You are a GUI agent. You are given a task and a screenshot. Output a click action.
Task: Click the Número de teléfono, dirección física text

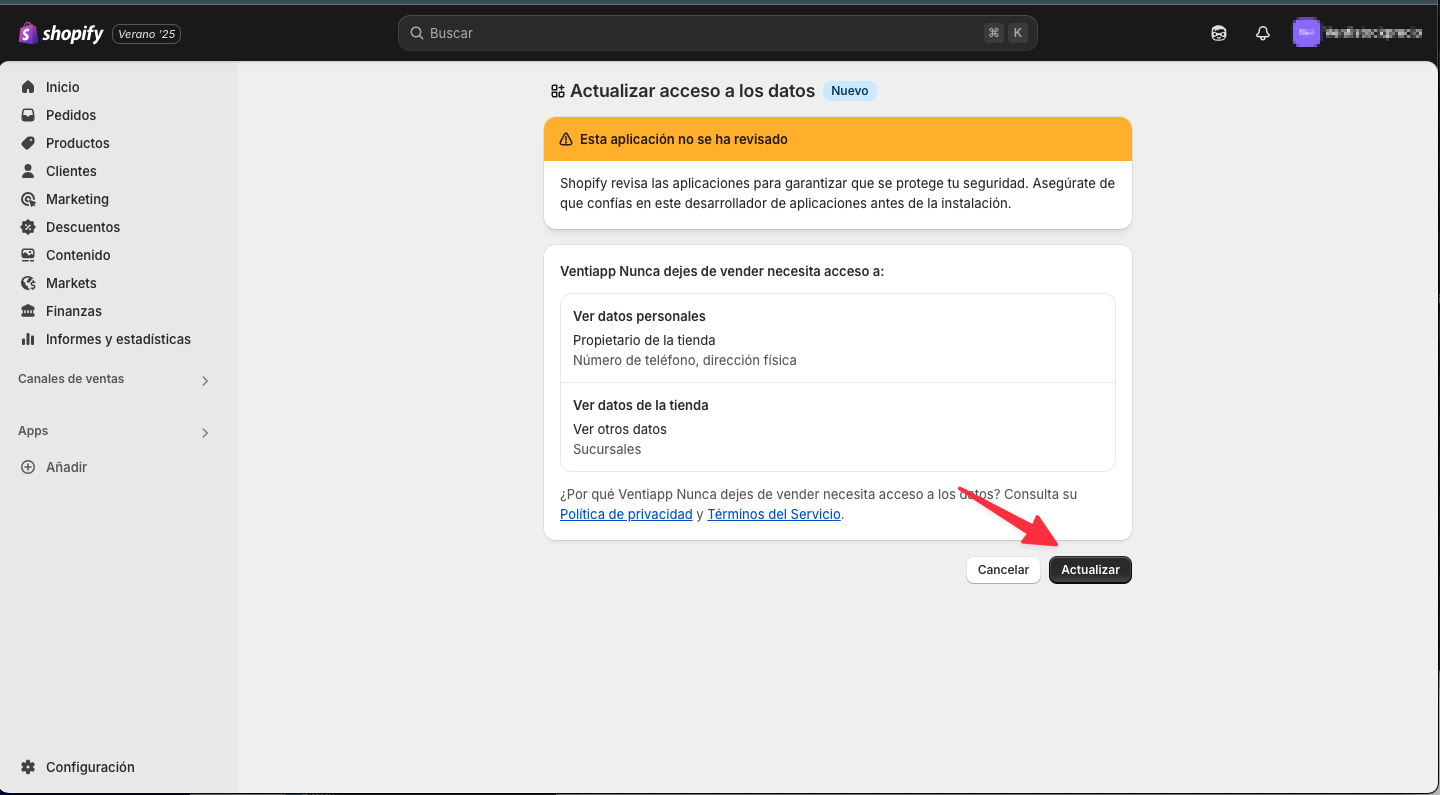685,360
